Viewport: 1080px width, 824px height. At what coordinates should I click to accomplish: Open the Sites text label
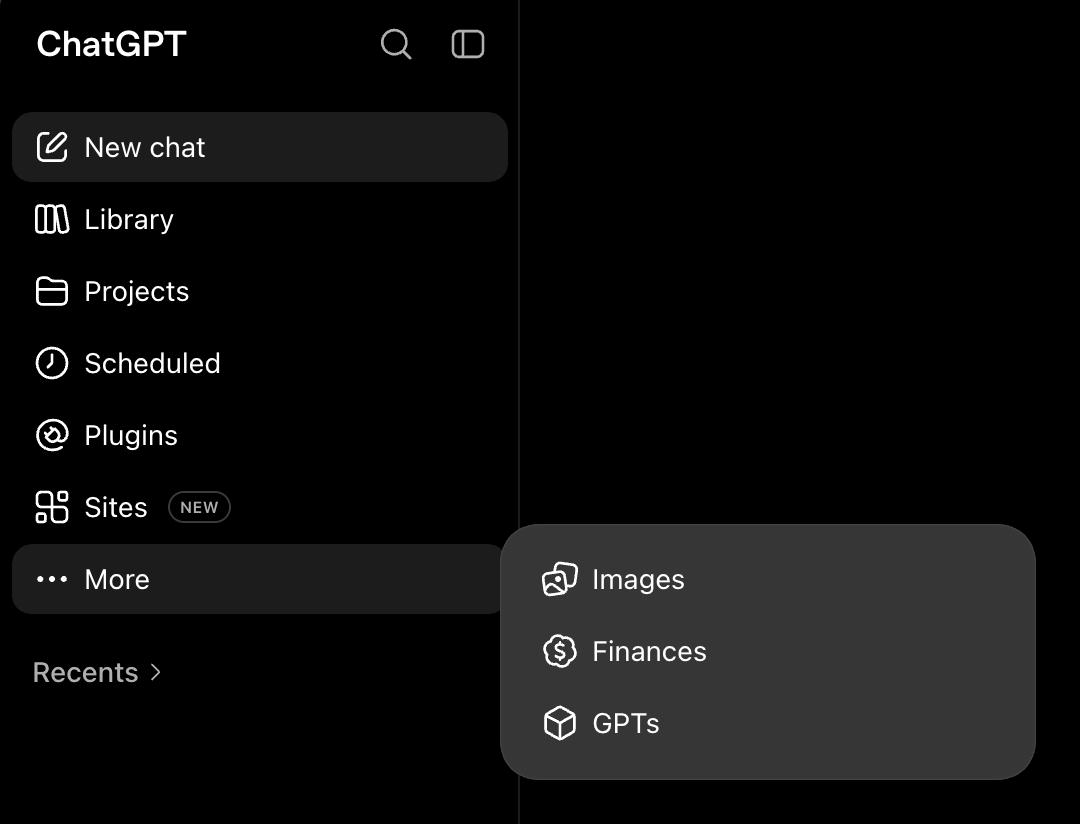116,507
